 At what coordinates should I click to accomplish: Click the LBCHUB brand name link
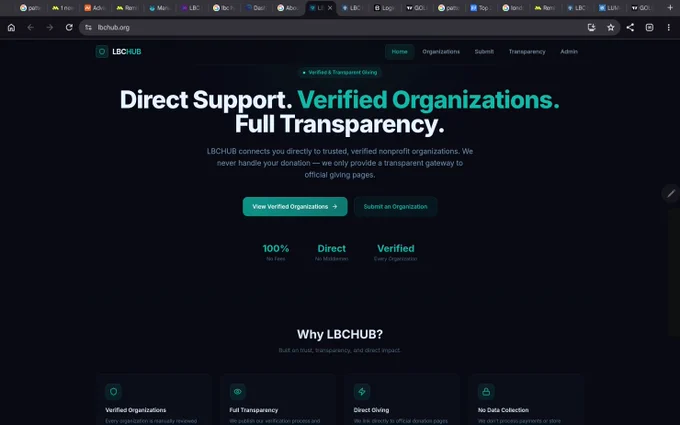coord(127,52)
